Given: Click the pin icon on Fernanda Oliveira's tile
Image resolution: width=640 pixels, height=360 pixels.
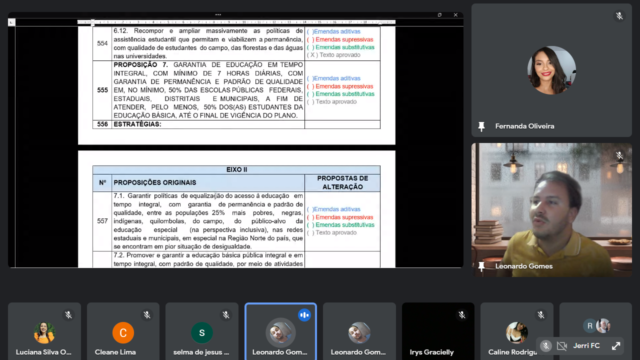Looking at the screenshot, I should [482, 127].
